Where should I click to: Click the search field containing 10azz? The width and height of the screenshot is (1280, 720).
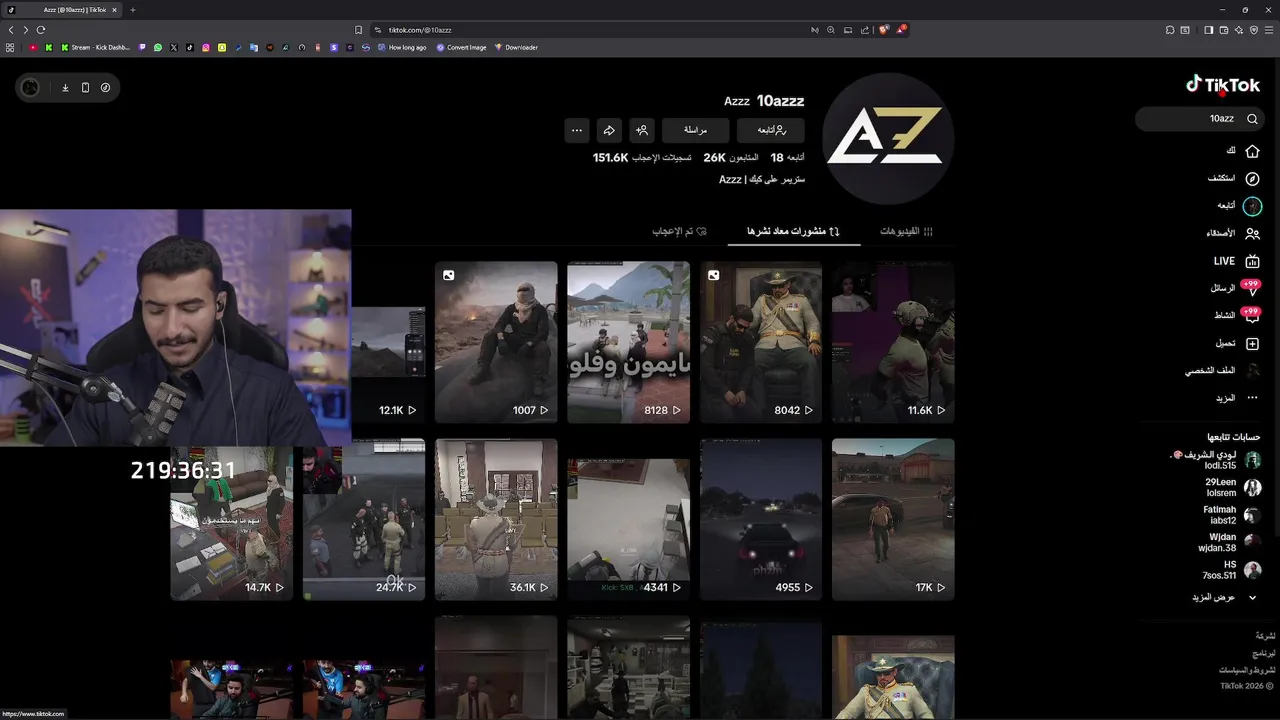(1200, 119)
